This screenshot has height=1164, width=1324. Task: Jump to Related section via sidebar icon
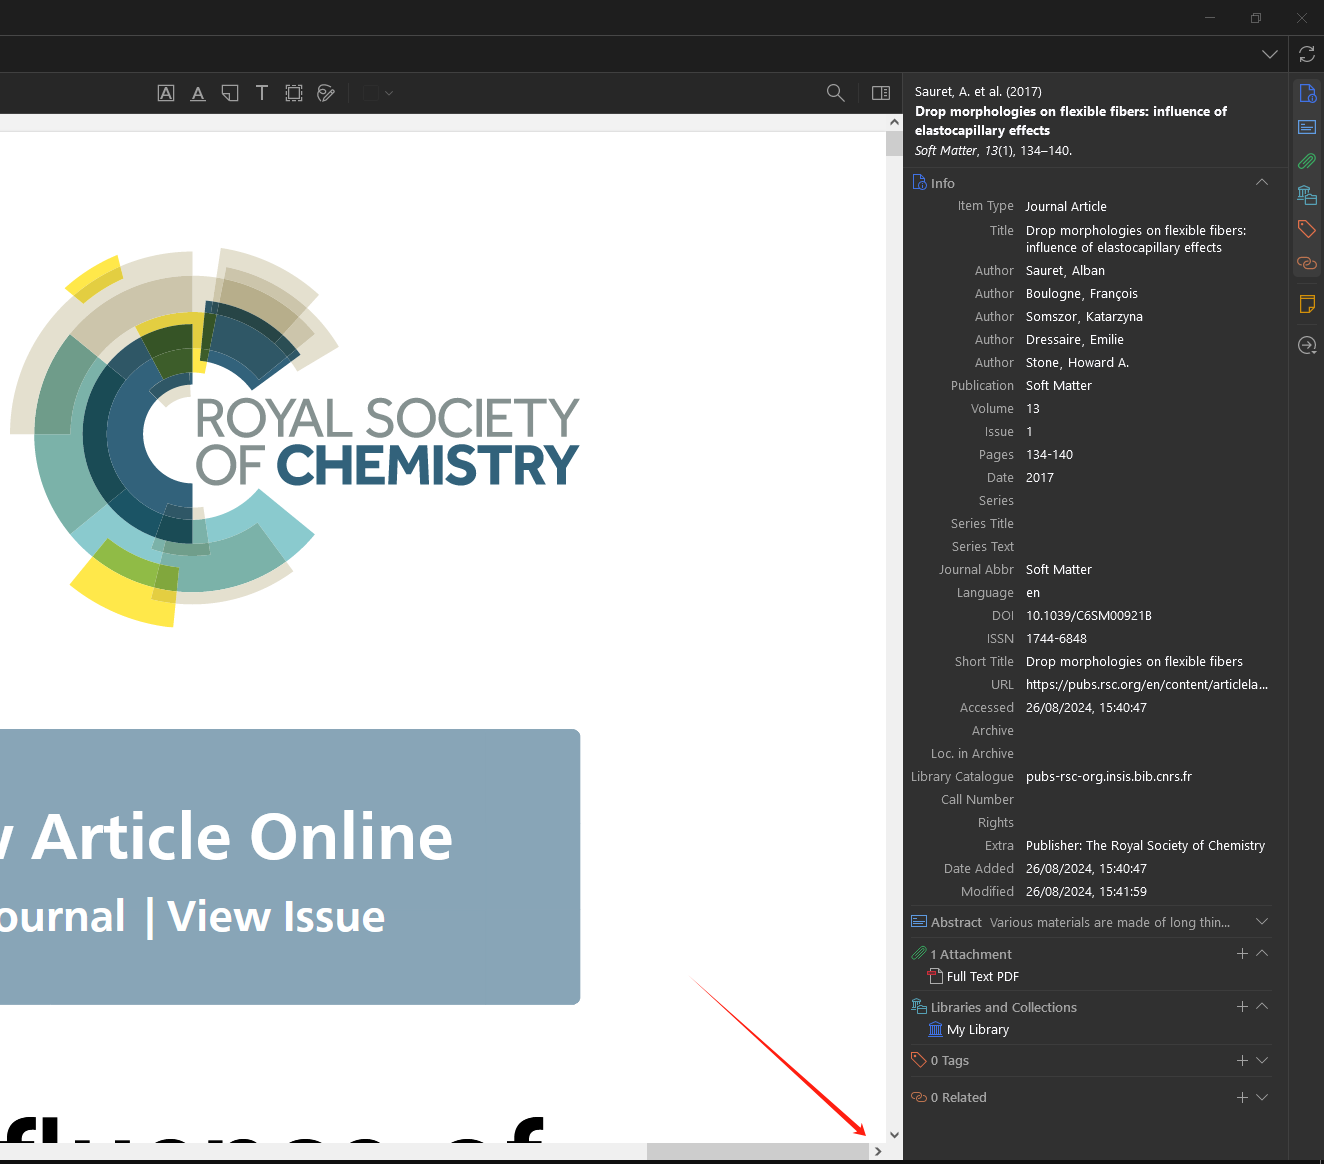coord(1307,263)
